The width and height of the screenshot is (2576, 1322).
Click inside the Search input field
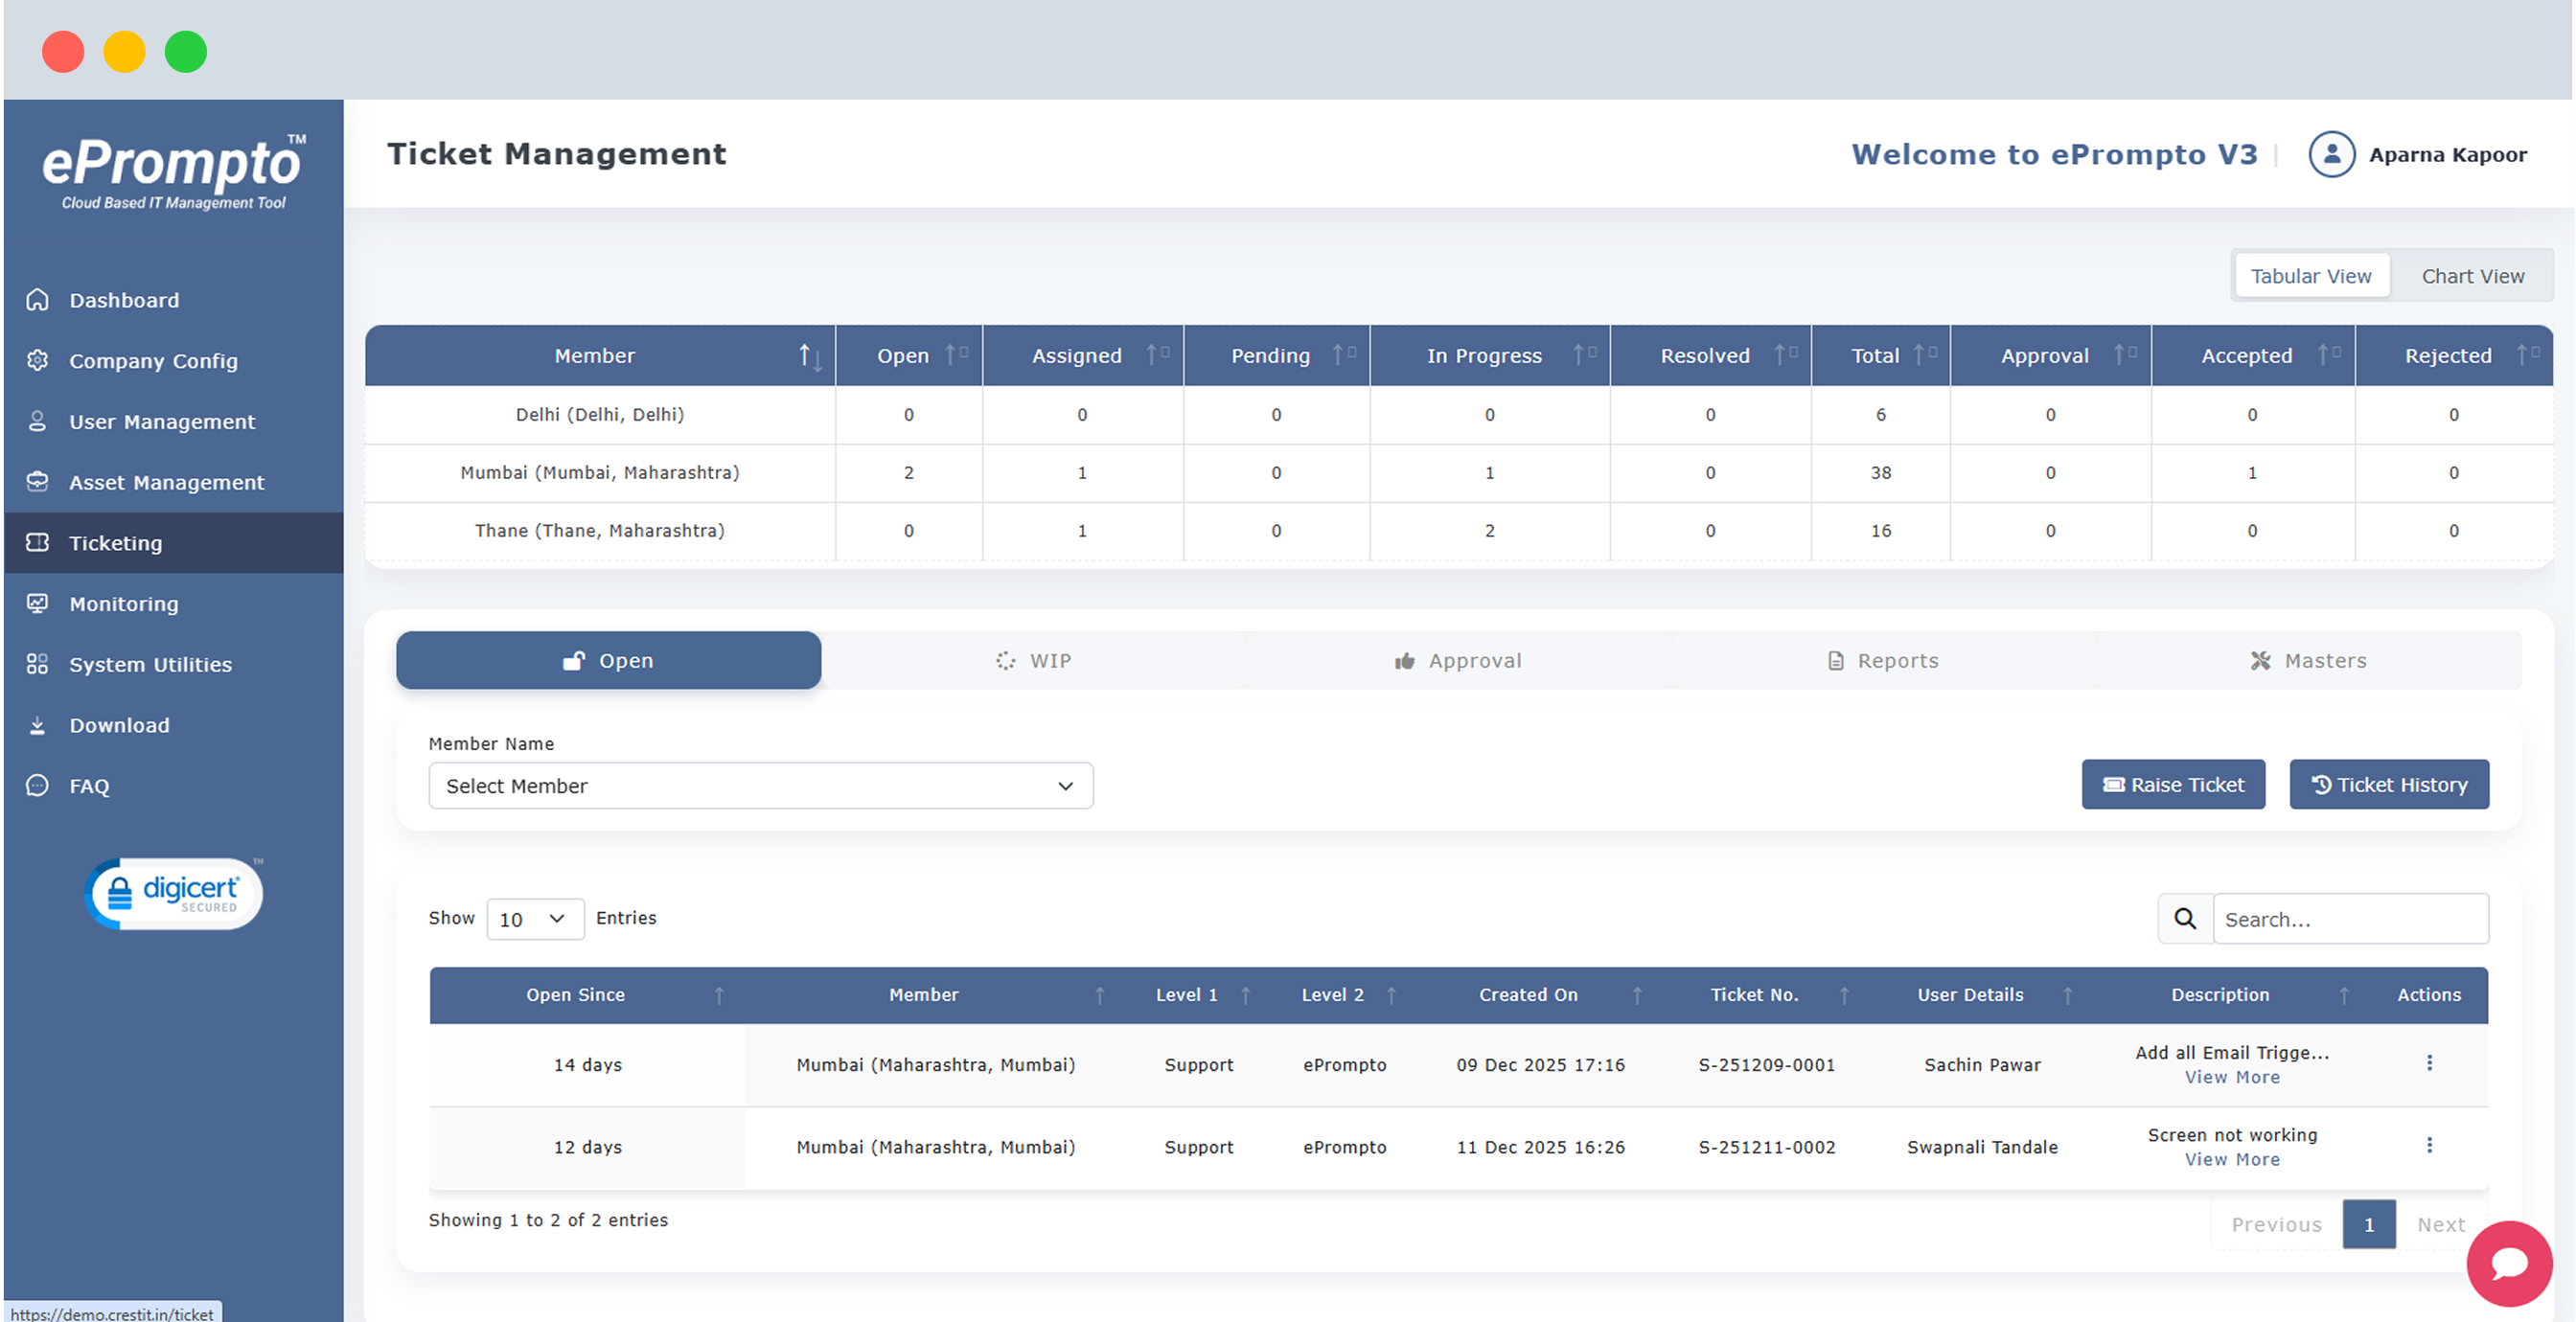tap(2349, 919)
